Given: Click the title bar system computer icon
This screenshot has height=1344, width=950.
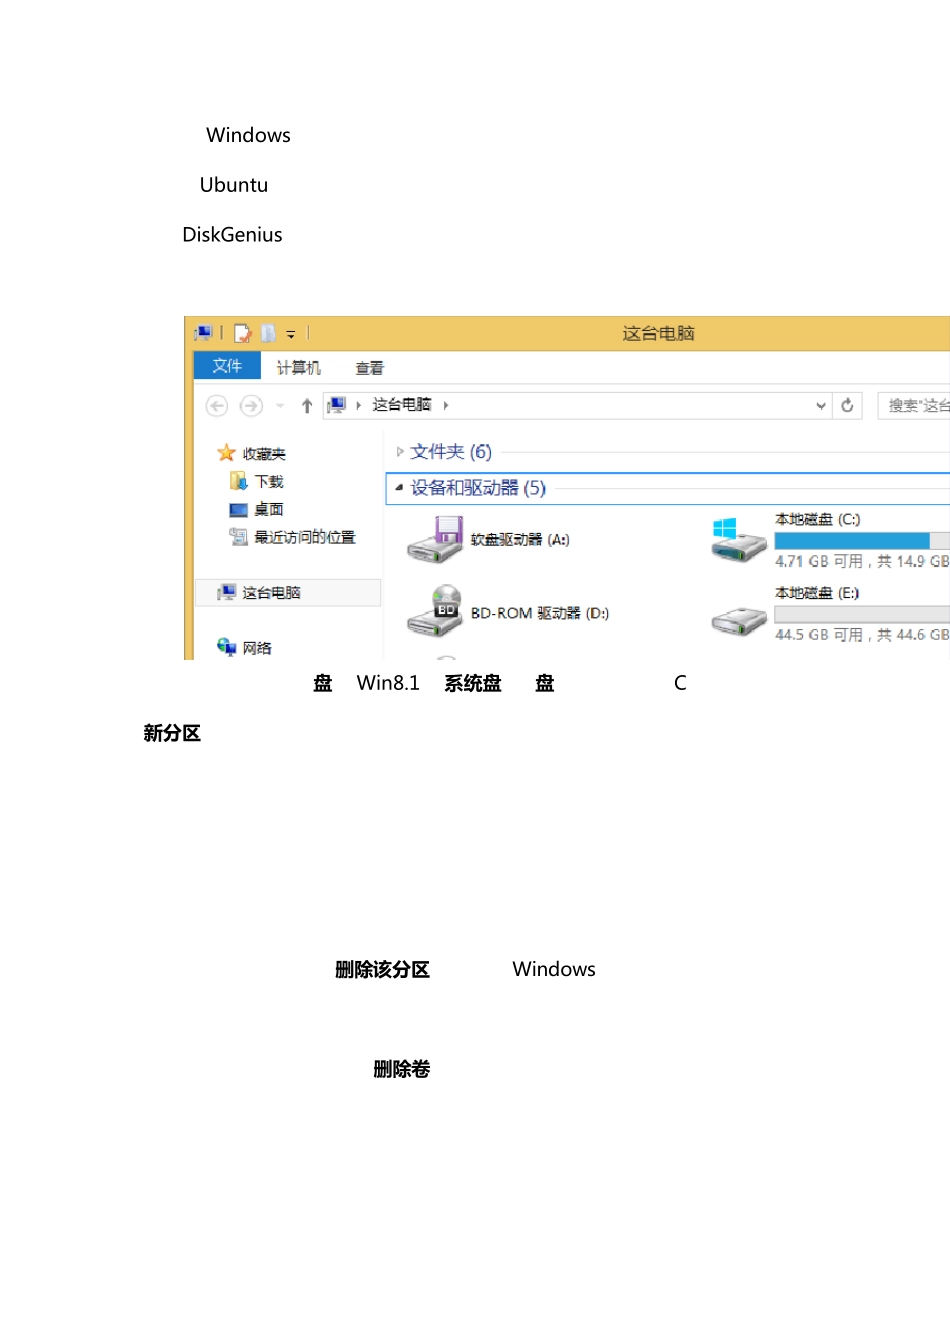Looking at the screenshot, I should pyautogui.click(x=204, y=332).
